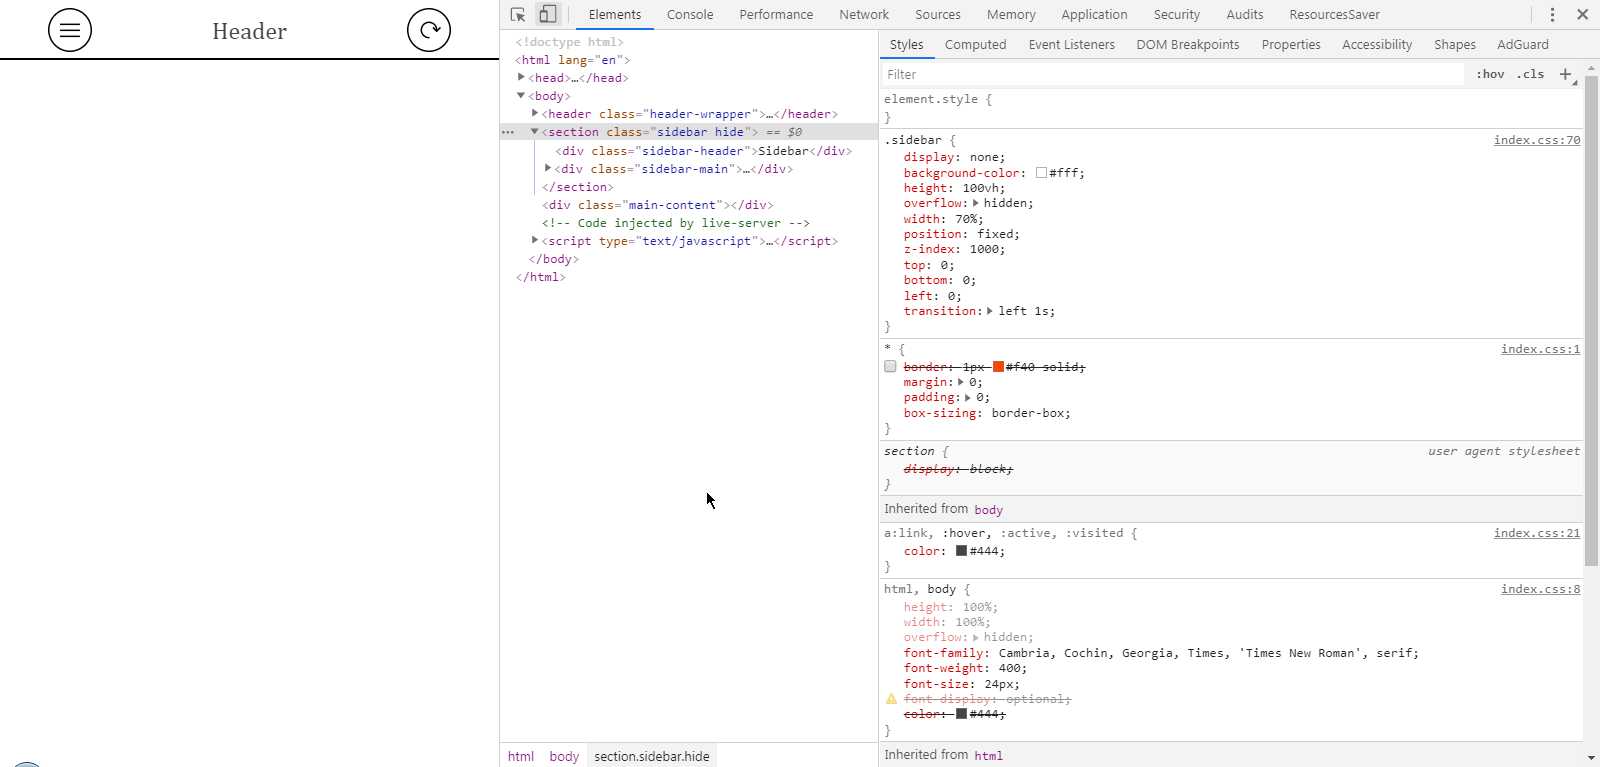Click the 'display: none' declaration value
This screenshot has width=1600, height=767.
pyautogui.click(x=986, y=157)
